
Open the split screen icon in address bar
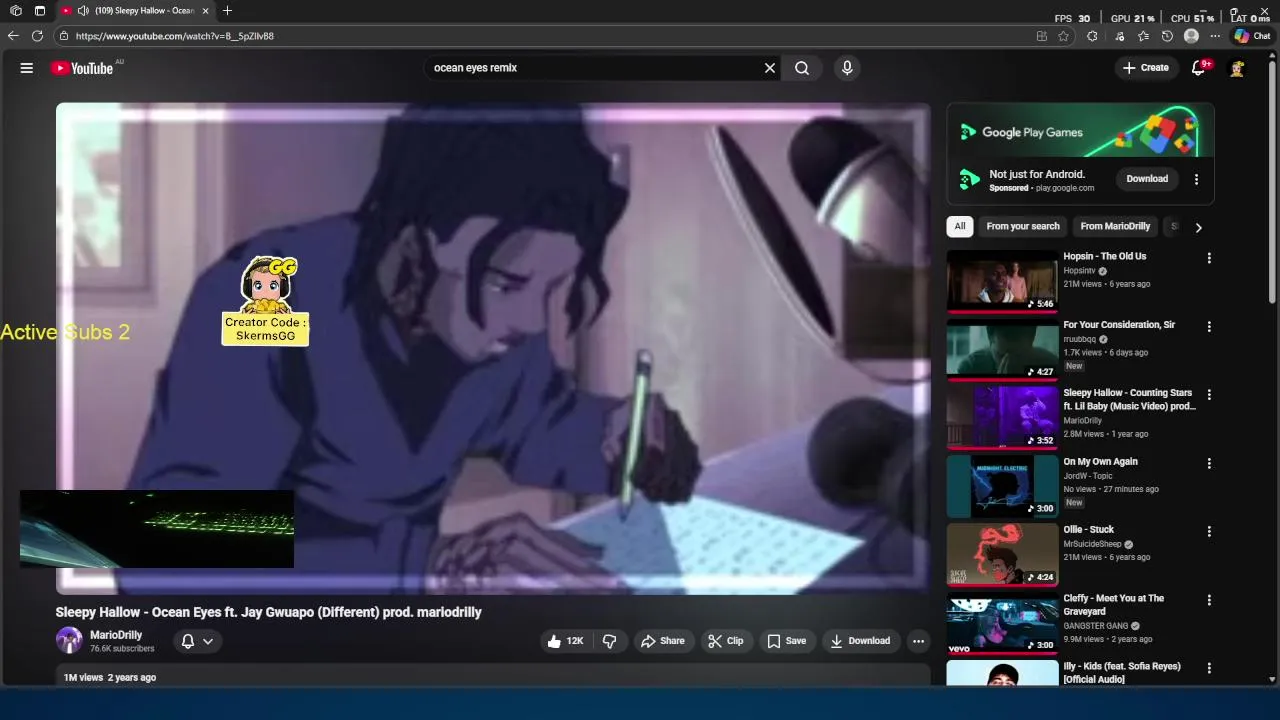pyautogui.click(x=1042, y=36)
